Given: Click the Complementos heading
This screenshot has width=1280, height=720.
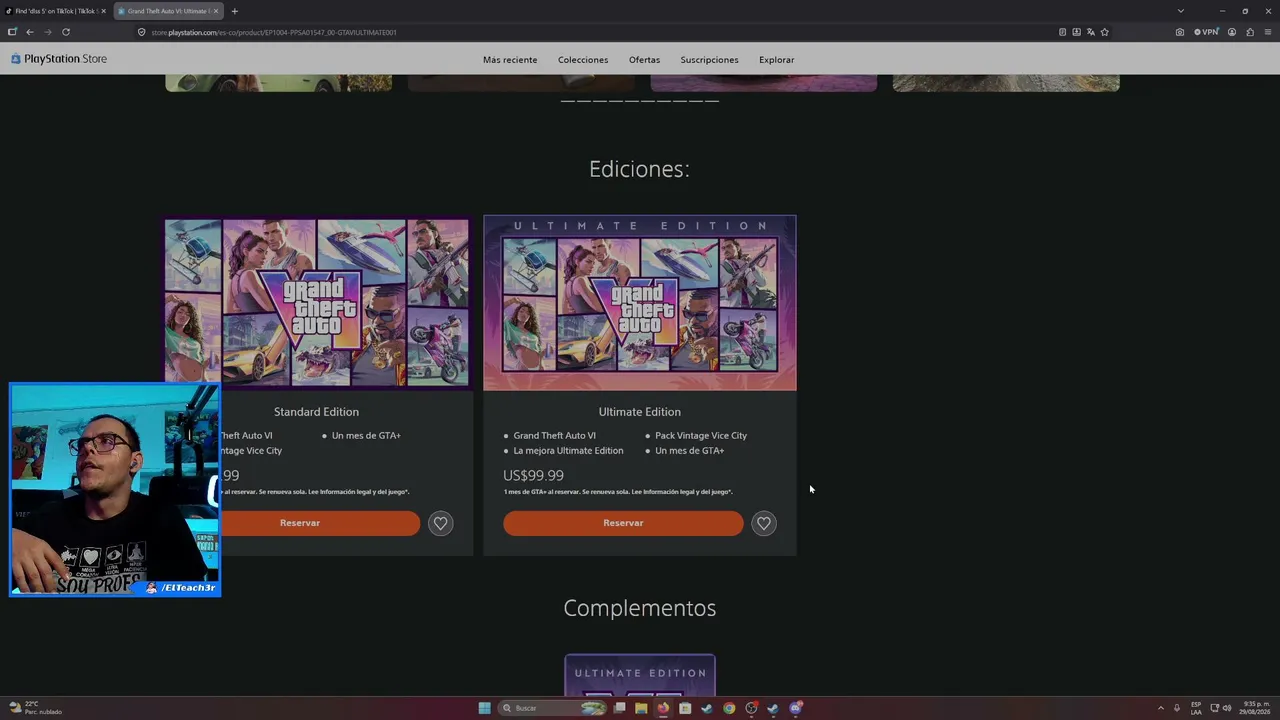Looking at the screenshot, I should [x=640, y=608].
